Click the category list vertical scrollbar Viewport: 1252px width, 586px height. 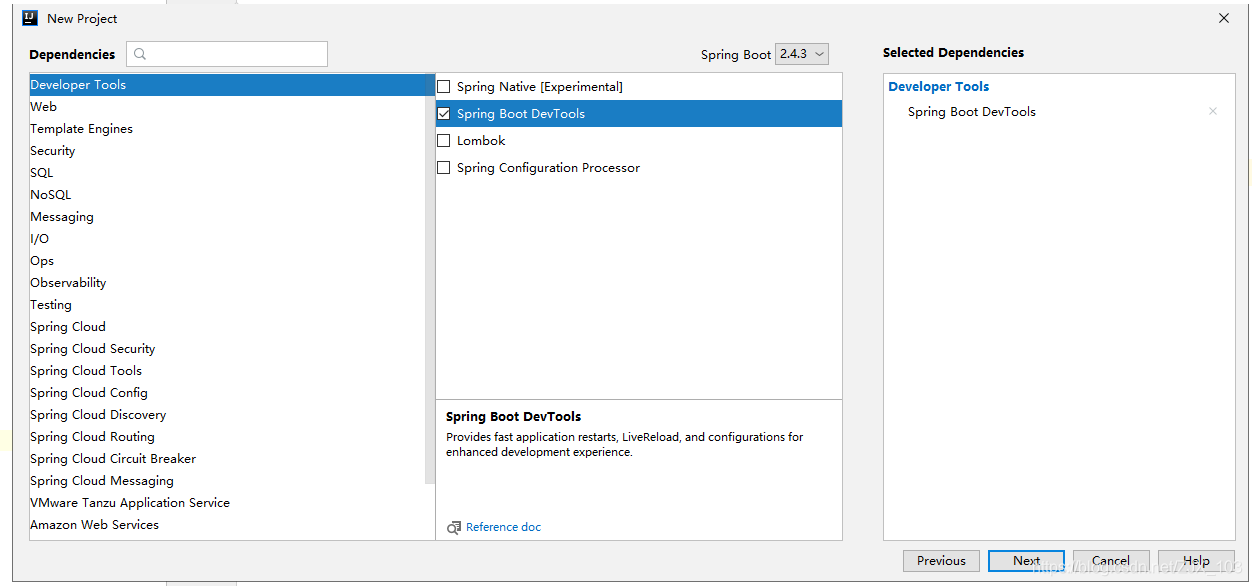click(x=430, y=280)
